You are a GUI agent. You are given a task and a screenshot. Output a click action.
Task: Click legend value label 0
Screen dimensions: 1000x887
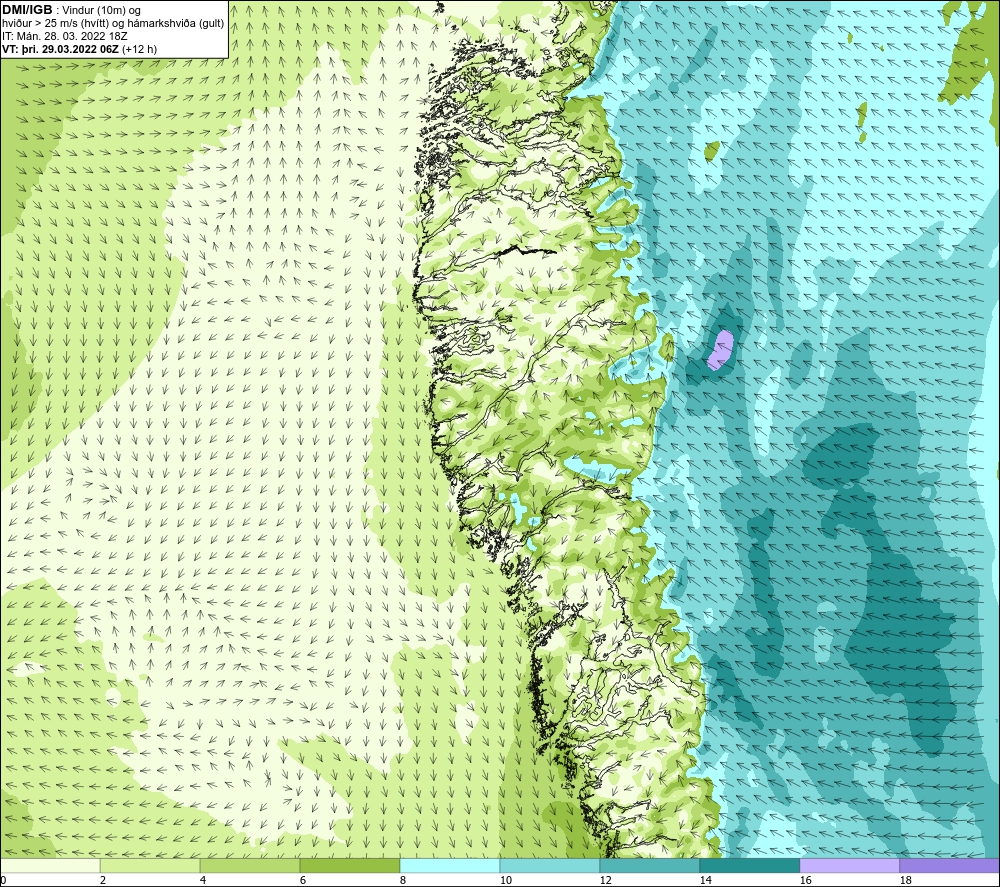[4, 881]
